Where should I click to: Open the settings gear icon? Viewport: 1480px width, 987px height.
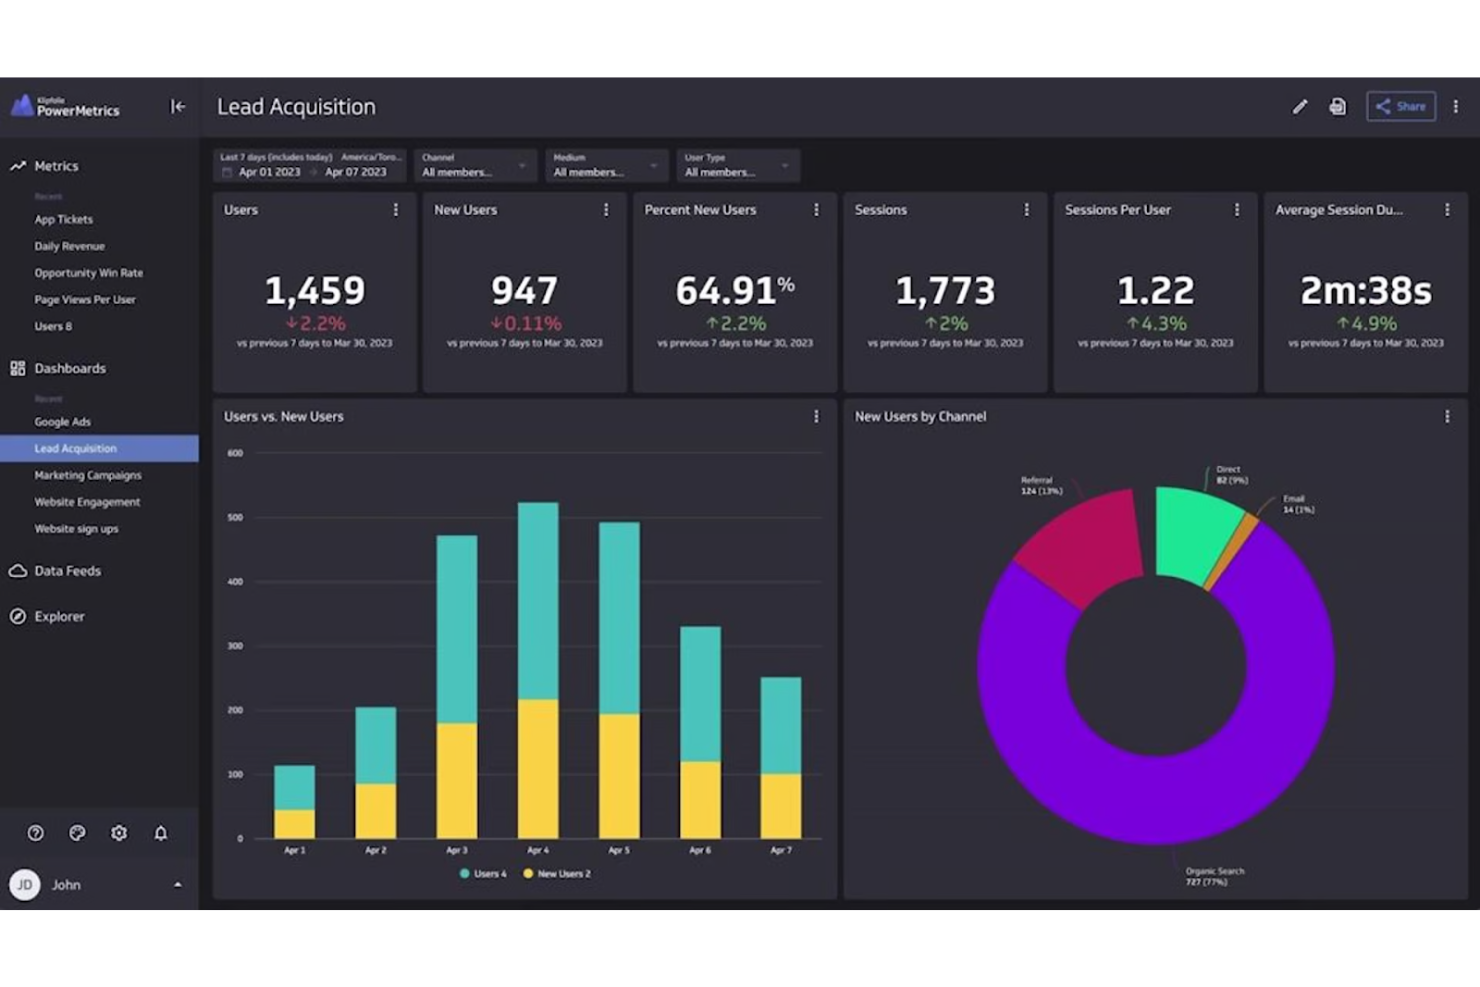(119, 833)
